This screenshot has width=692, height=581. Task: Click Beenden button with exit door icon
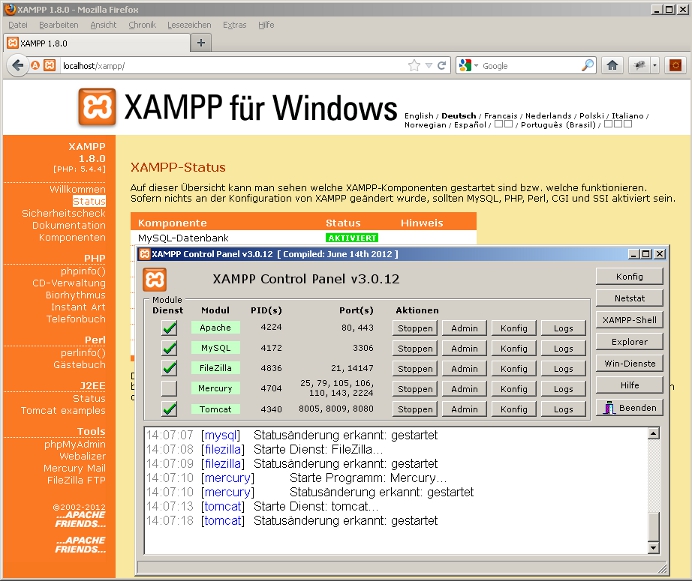(x=629, y=407)
